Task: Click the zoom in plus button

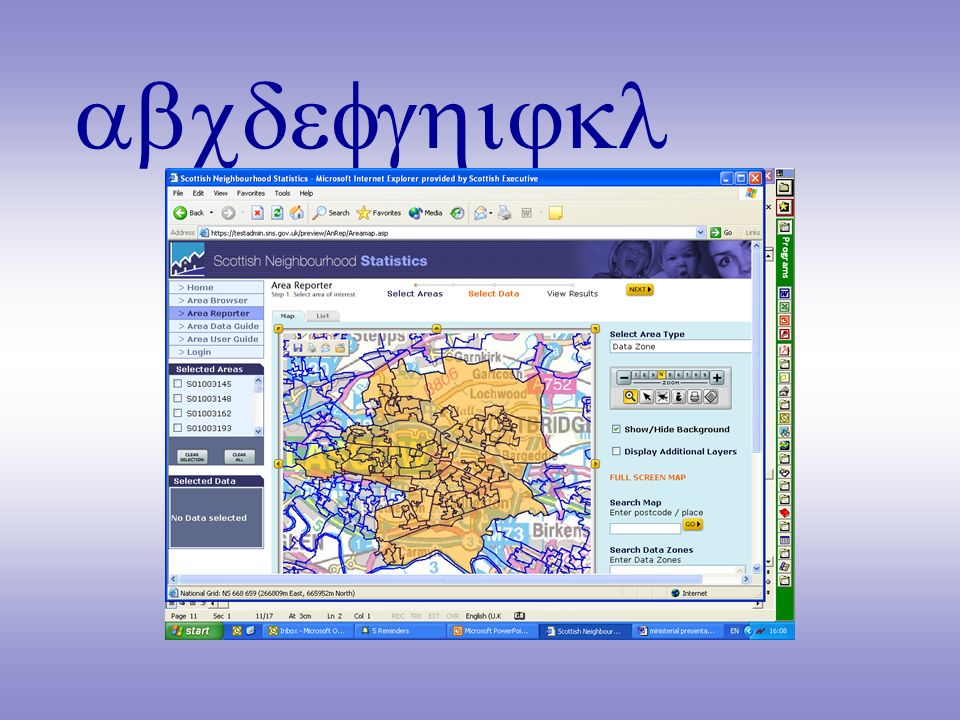Action: click(x=717, y=378)
